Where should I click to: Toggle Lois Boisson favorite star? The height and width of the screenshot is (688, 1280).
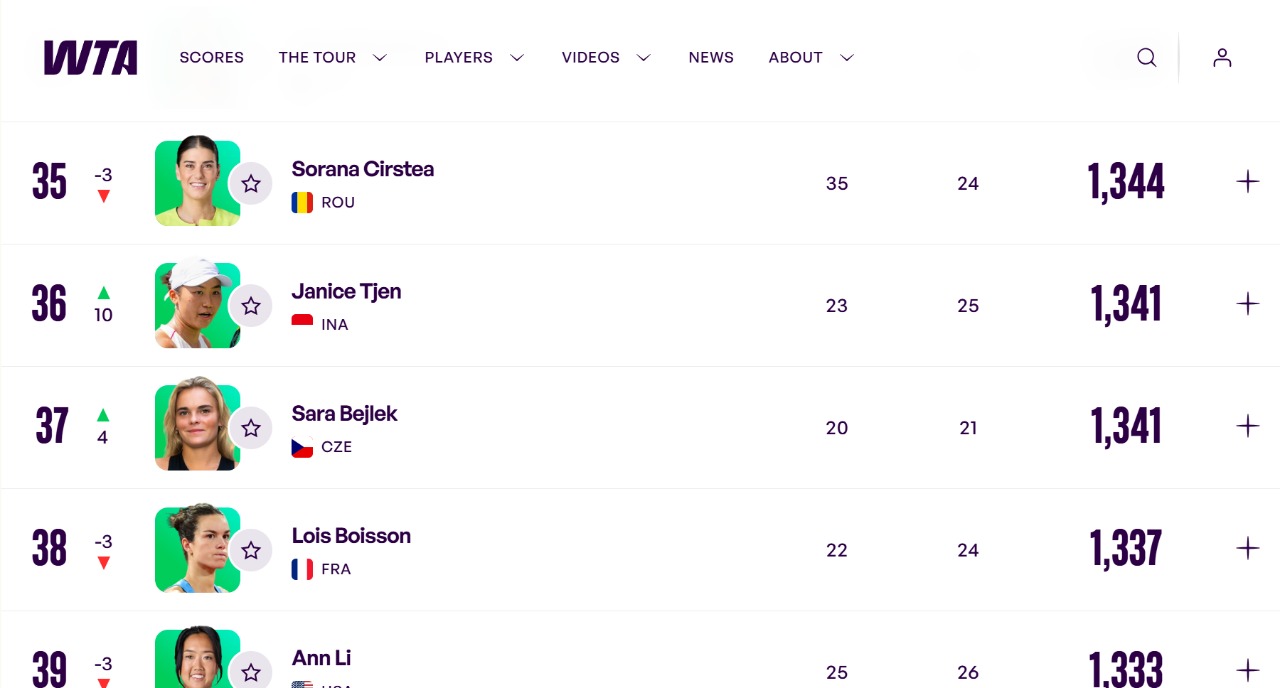point(251,550)
